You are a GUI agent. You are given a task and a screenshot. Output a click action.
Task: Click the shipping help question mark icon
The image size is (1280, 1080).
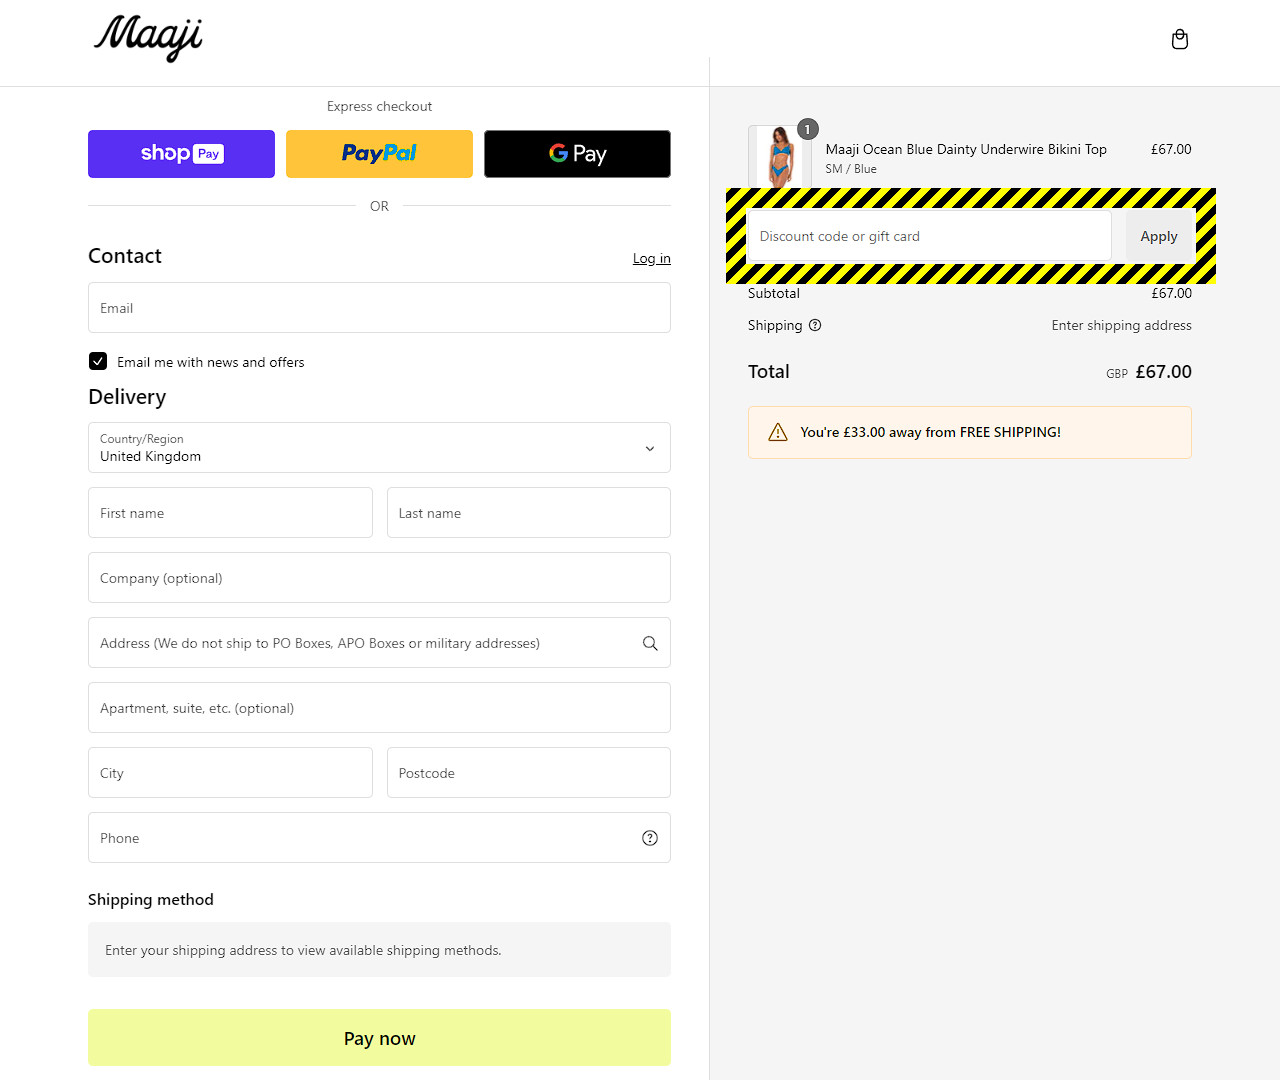point(815,325)
